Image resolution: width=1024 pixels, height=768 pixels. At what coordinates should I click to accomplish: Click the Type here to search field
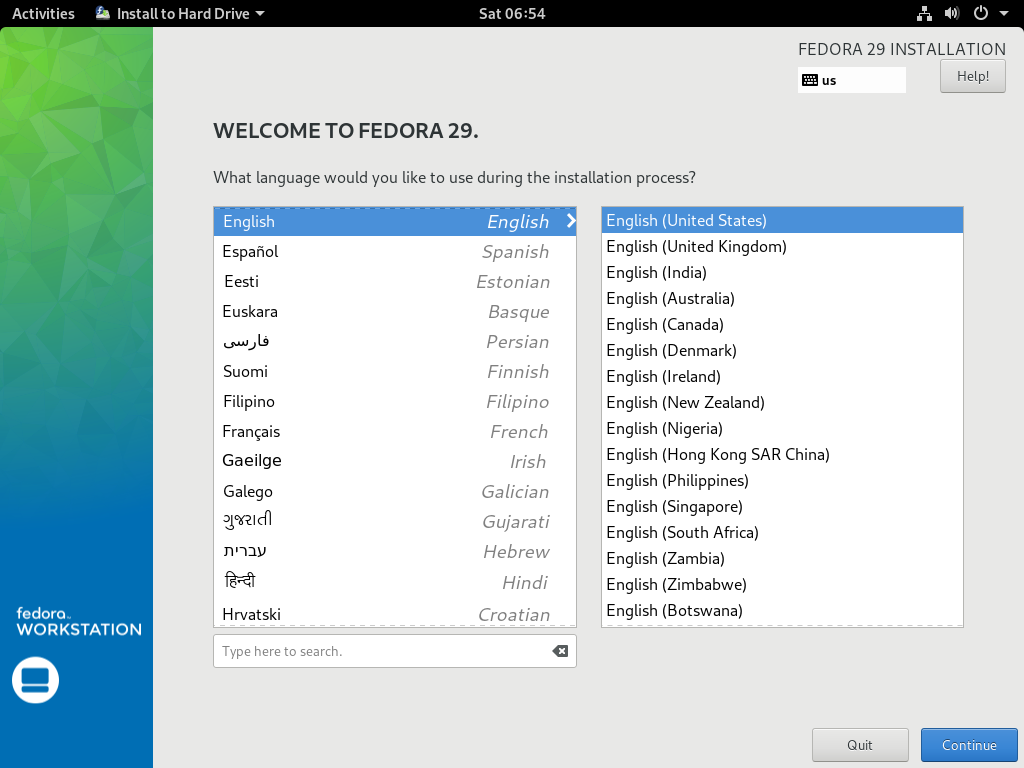click(x=394, y=651)
